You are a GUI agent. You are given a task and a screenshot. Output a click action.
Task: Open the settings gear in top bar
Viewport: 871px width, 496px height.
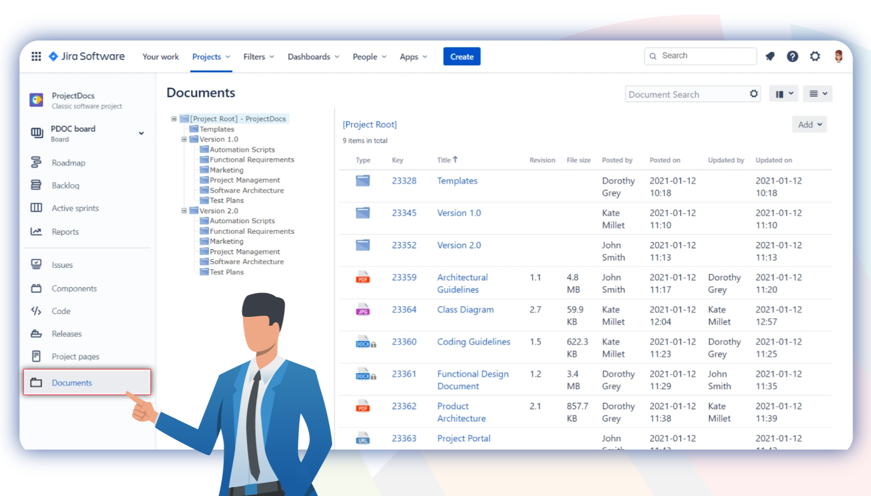click(x=815, y=57)
